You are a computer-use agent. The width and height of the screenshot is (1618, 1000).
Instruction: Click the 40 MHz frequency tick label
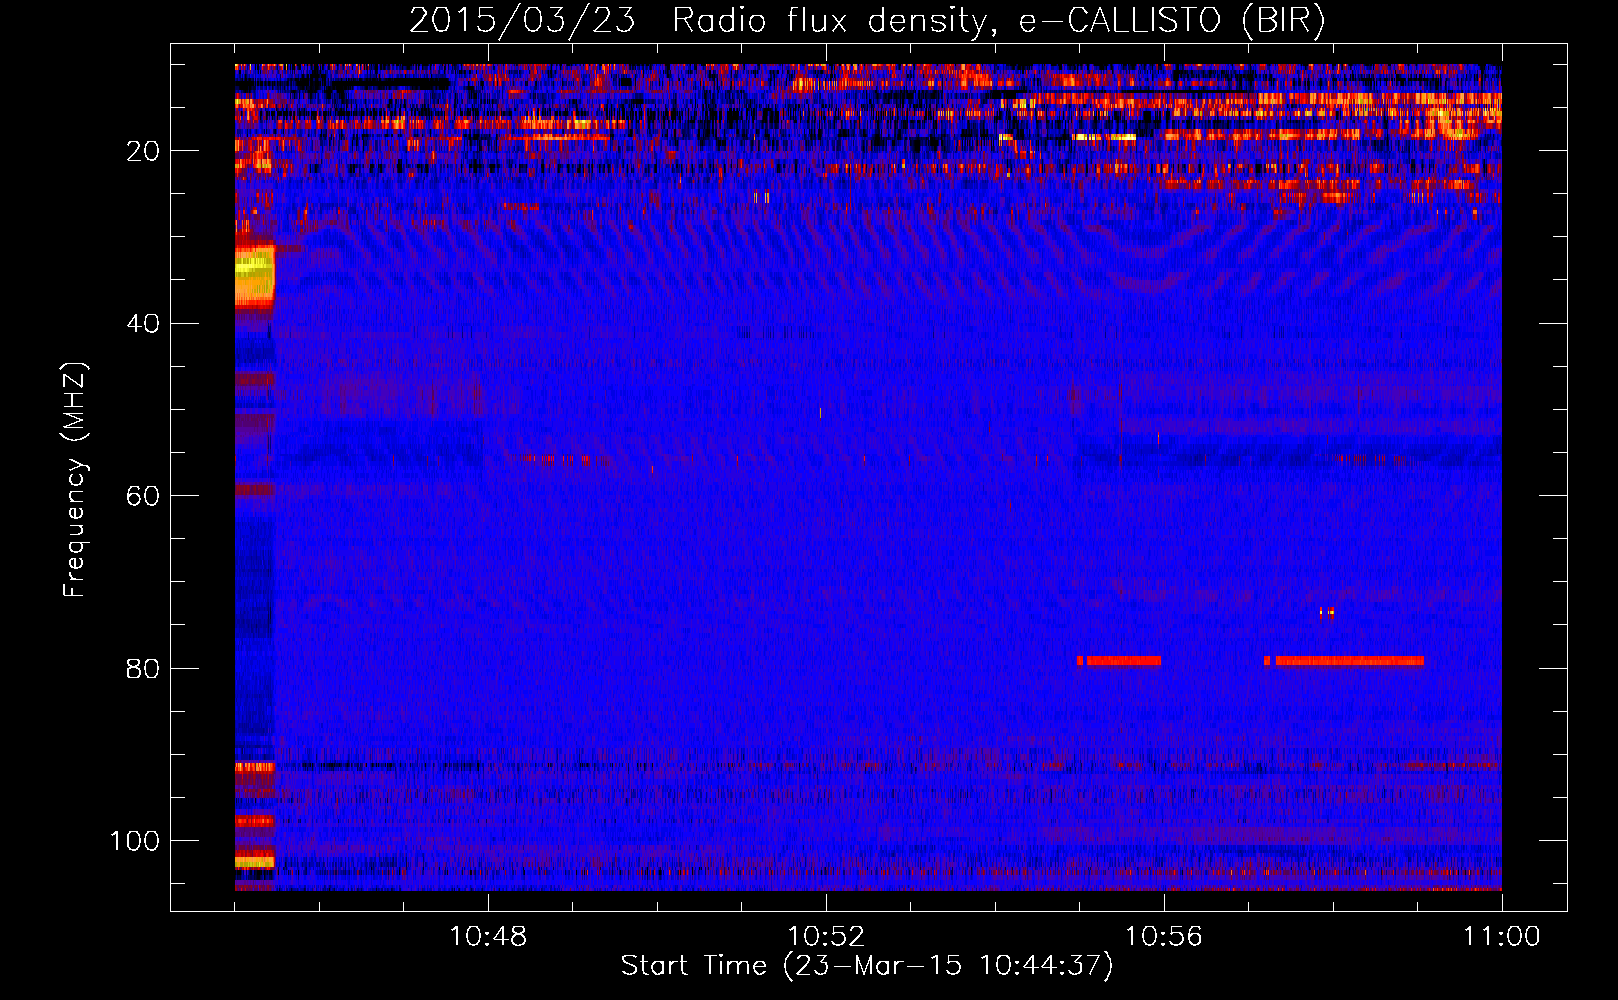pyautogui.click(x=143, y=324)
